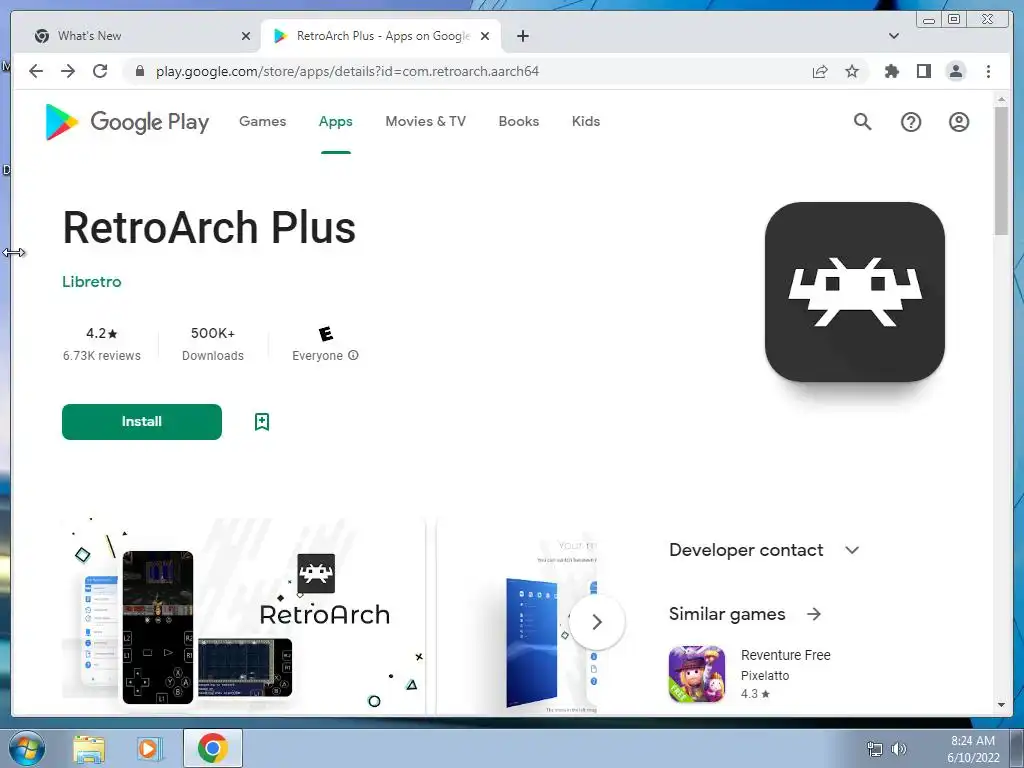Add RetroArch Plus to wishlist
The height and width of the screenshot is (768, 1024).
(262, 422)
